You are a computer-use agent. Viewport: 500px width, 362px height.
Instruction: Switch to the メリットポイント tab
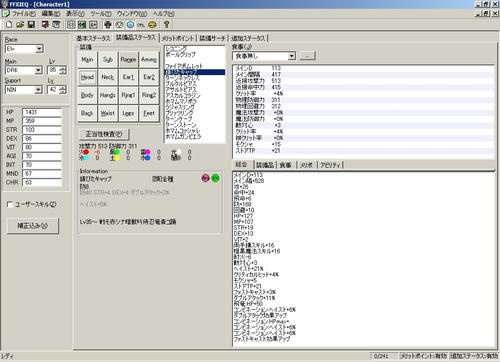coord(178,38)
